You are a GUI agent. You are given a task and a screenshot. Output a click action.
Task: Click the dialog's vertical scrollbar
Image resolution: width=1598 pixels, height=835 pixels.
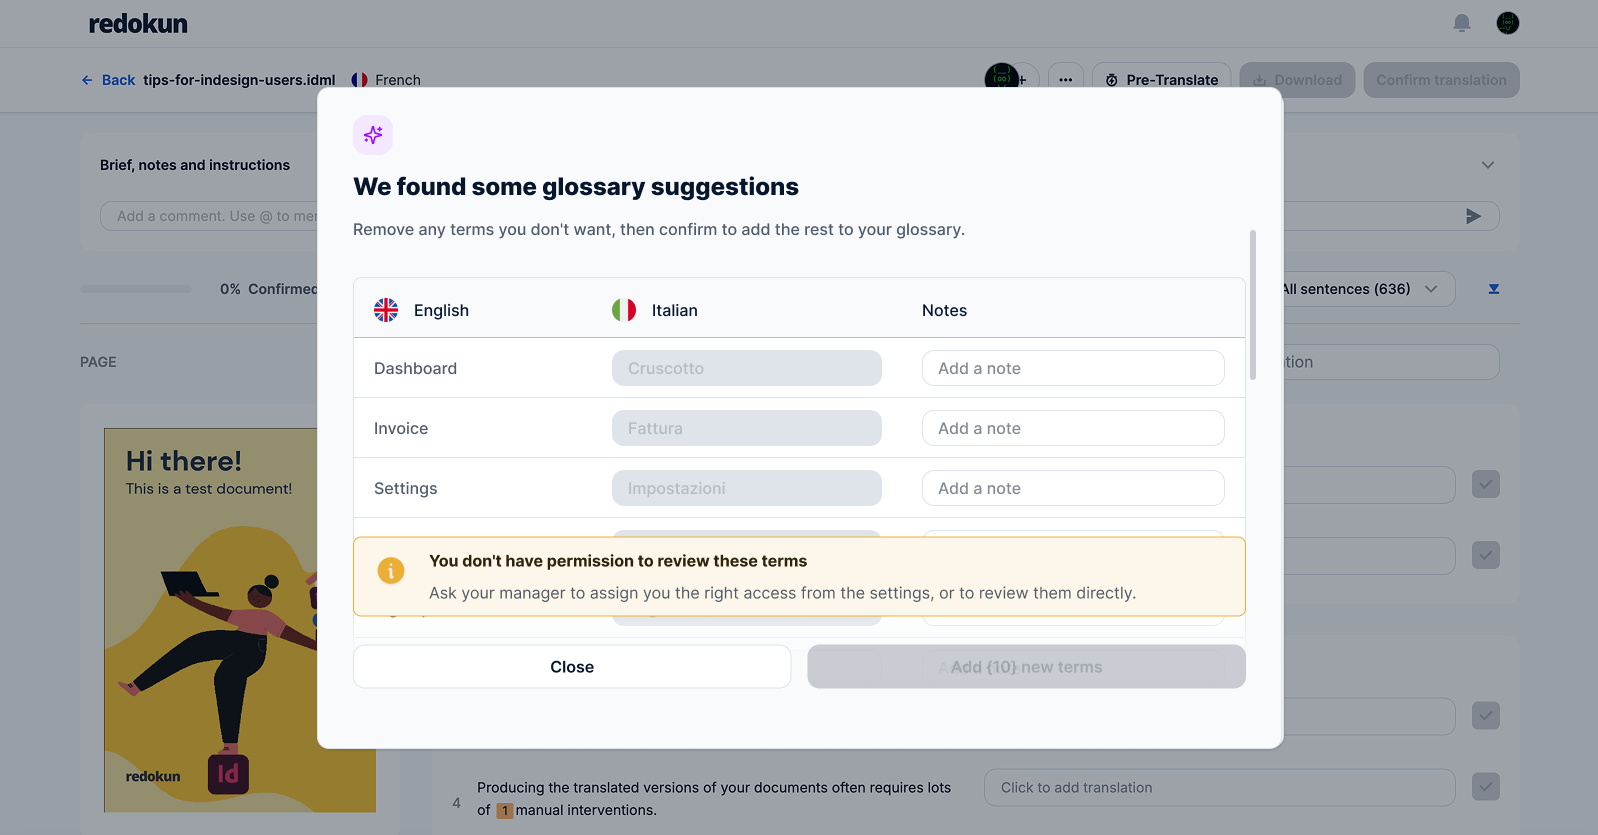click(x=1253, y=305)
